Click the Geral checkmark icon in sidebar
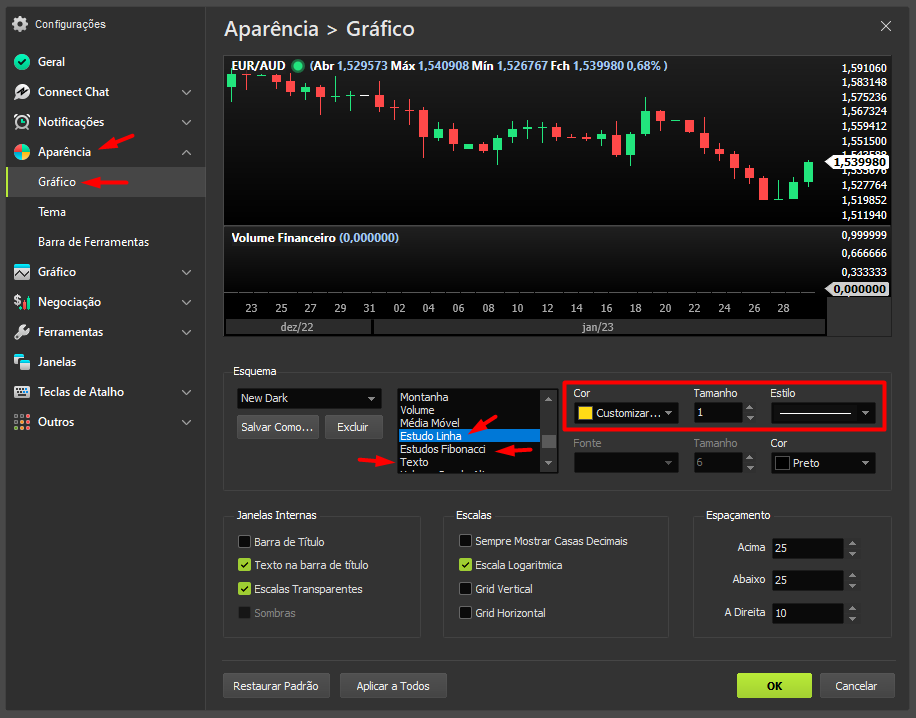The width and height of the screenshot is (916, 718). point(22,62)
